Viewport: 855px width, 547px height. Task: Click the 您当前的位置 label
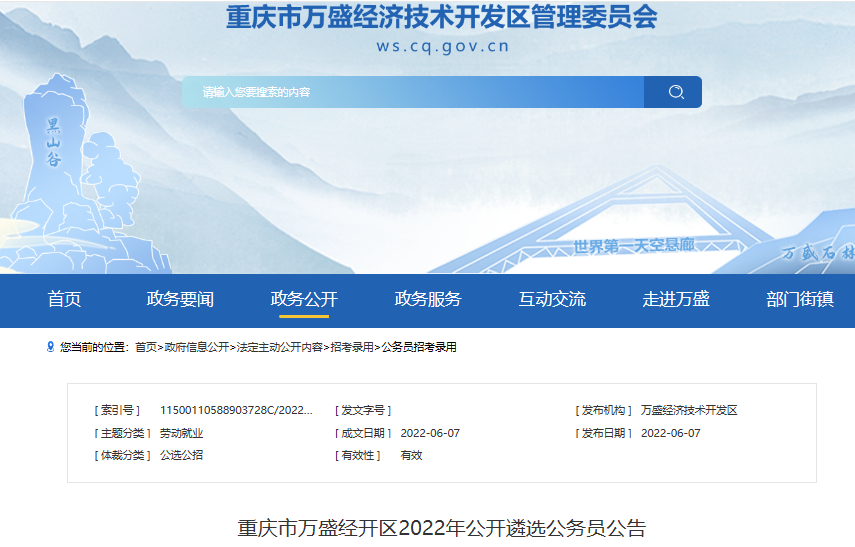[x=93, y=347]
